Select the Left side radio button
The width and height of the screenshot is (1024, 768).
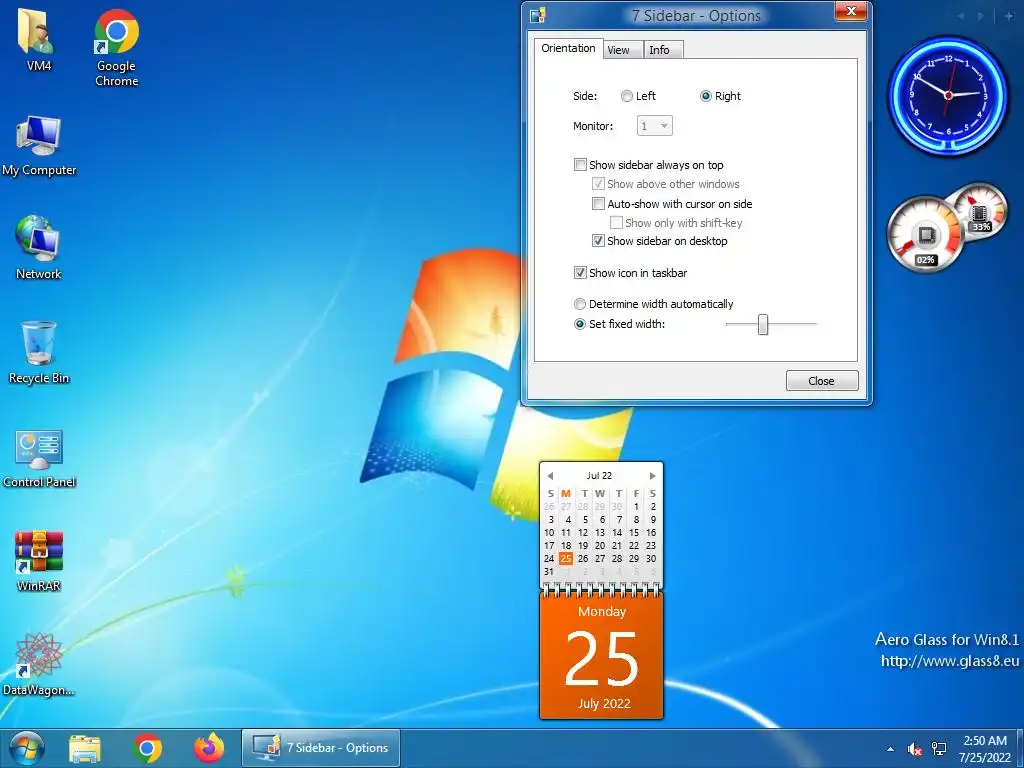(x=626, y=96)
